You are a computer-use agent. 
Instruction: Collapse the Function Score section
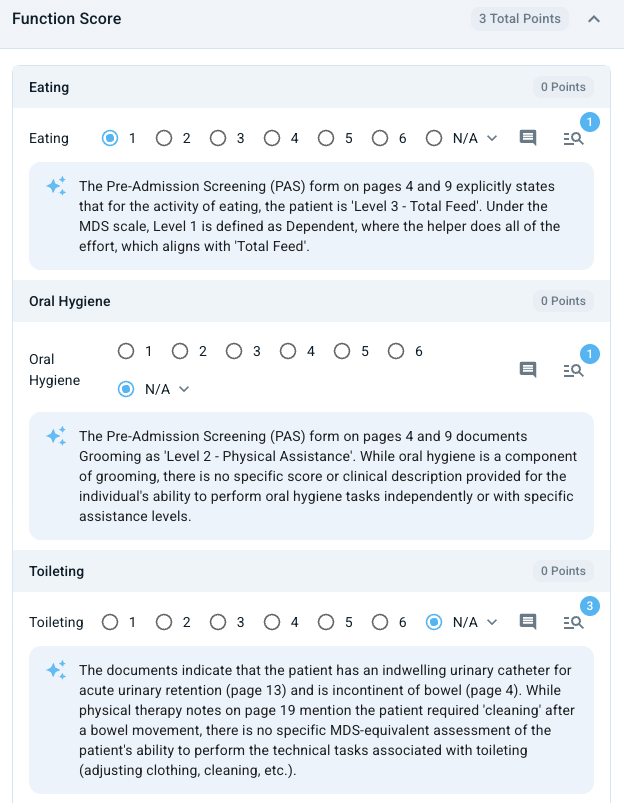point(594,19)
